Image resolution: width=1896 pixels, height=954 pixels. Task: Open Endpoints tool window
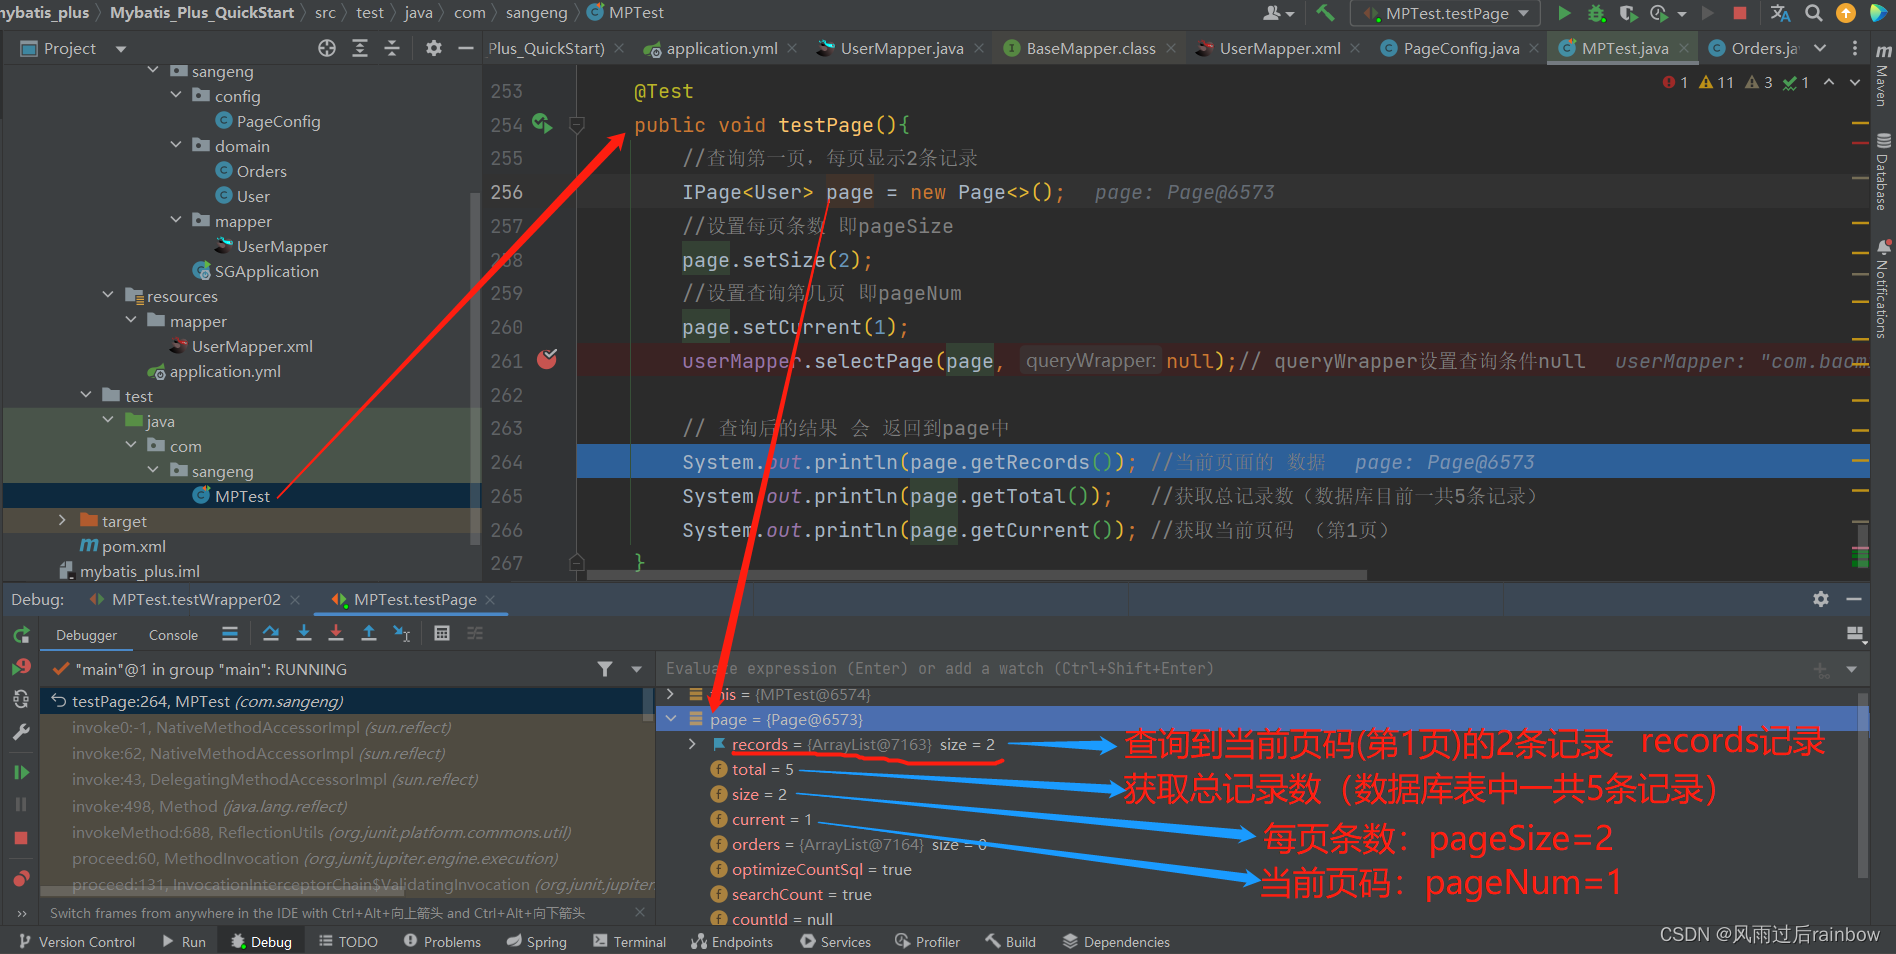click(x=731, y=942)
